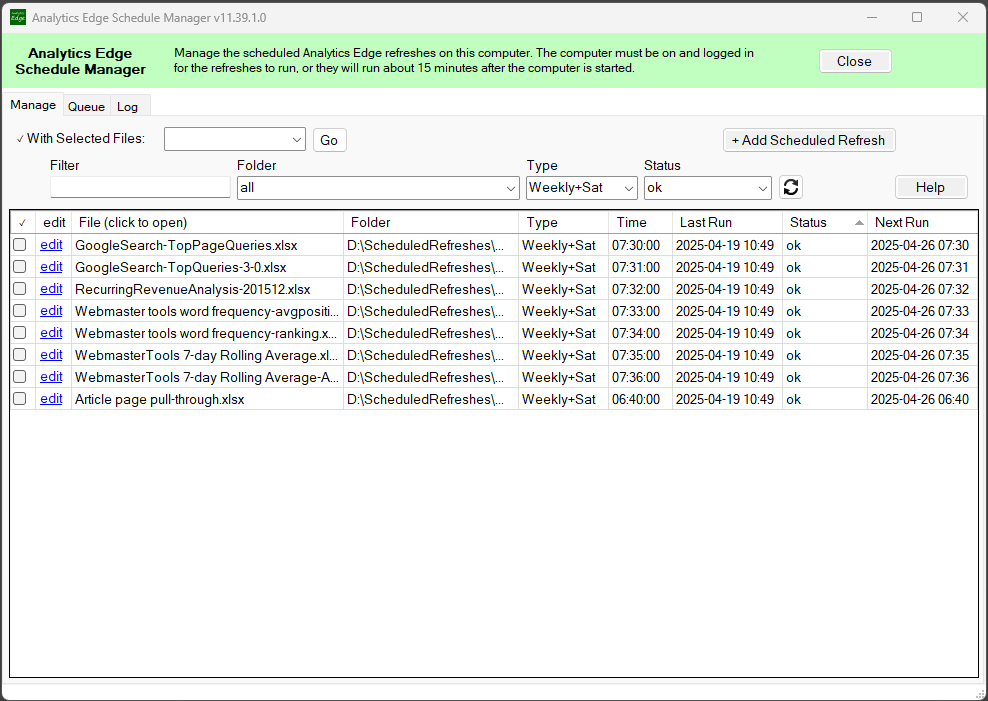Click the Go button

tap(330, 140)
